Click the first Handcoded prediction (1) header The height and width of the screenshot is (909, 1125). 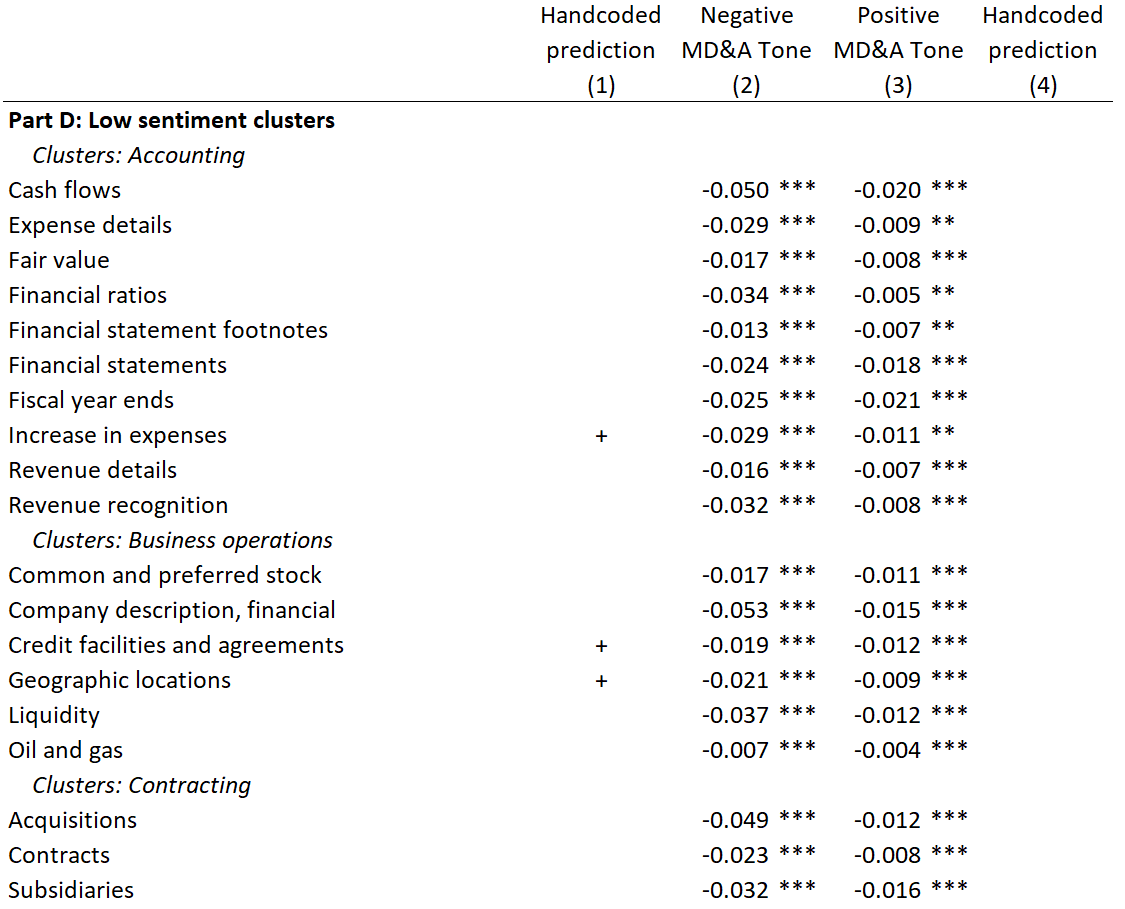click(601, 50)
